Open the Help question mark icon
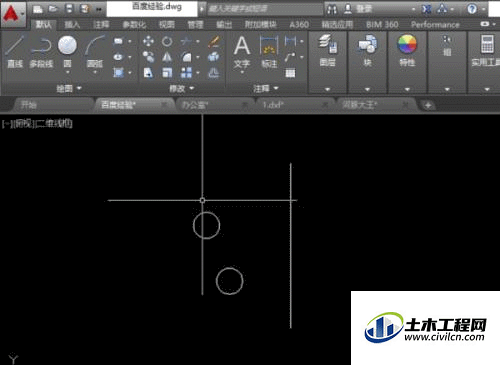The image size is (500, 365). pyautogui.click(x=472, y=9)
